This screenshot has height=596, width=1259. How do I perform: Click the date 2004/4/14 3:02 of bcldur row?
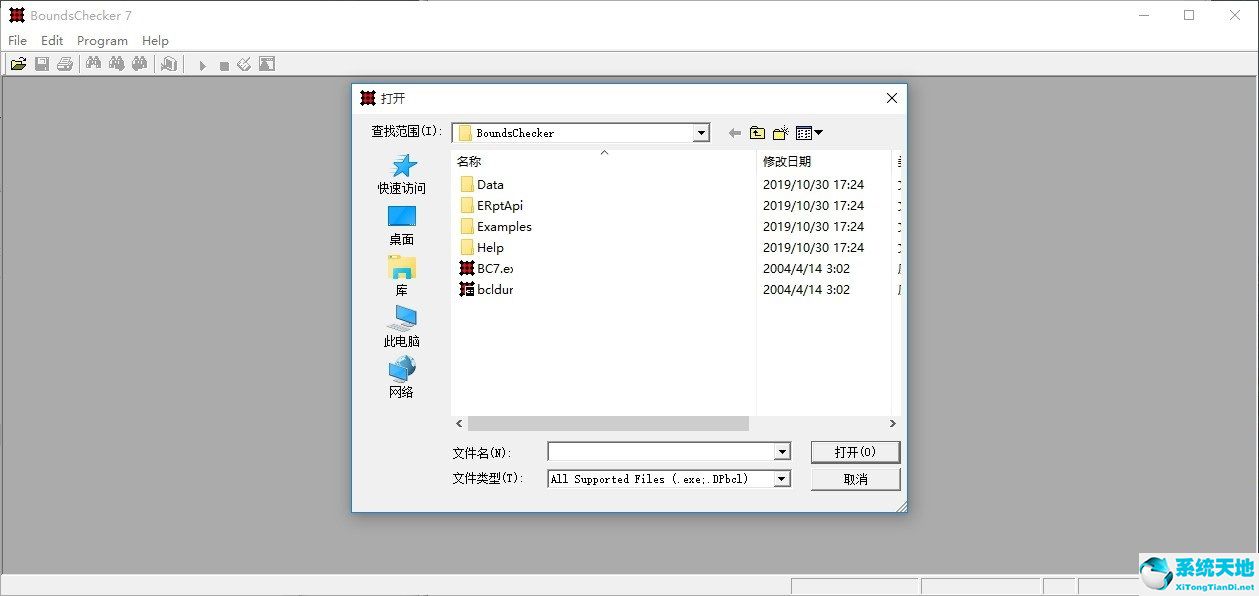(x=806, y=290)
